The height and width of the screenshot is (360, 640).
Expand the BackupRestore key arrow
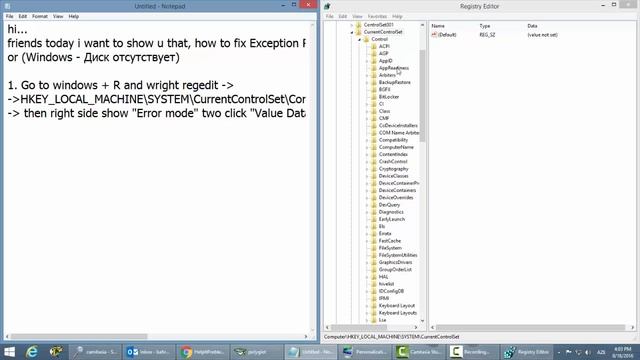click(367, 82)
